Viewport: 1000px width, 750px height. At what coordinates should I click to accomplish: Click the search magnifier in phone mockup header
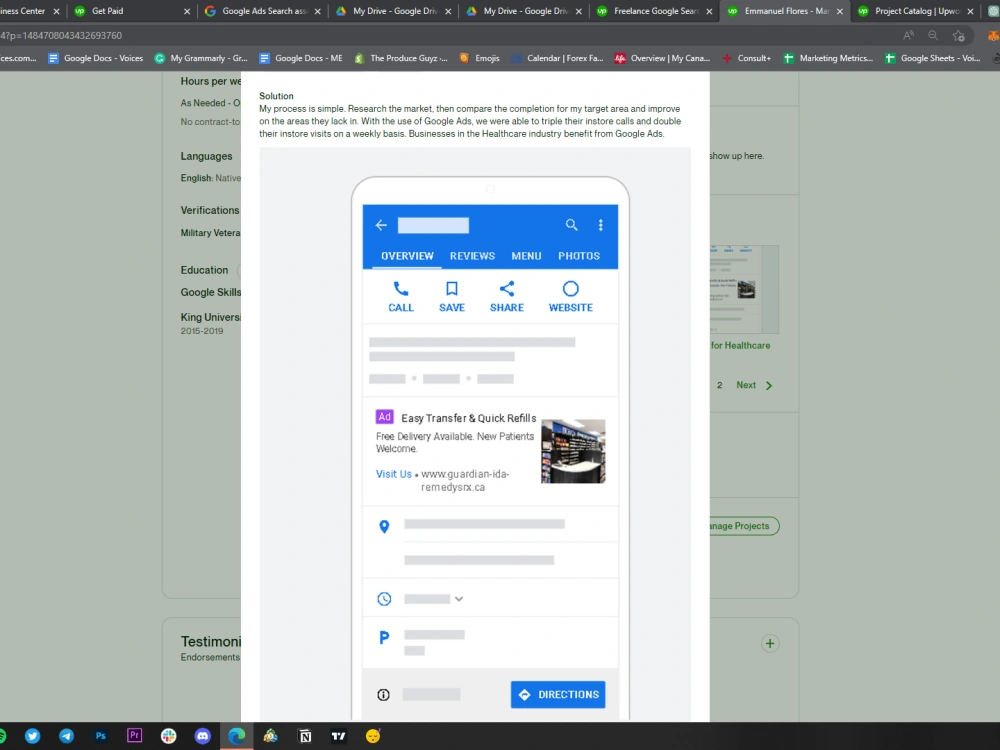[571, 224]
